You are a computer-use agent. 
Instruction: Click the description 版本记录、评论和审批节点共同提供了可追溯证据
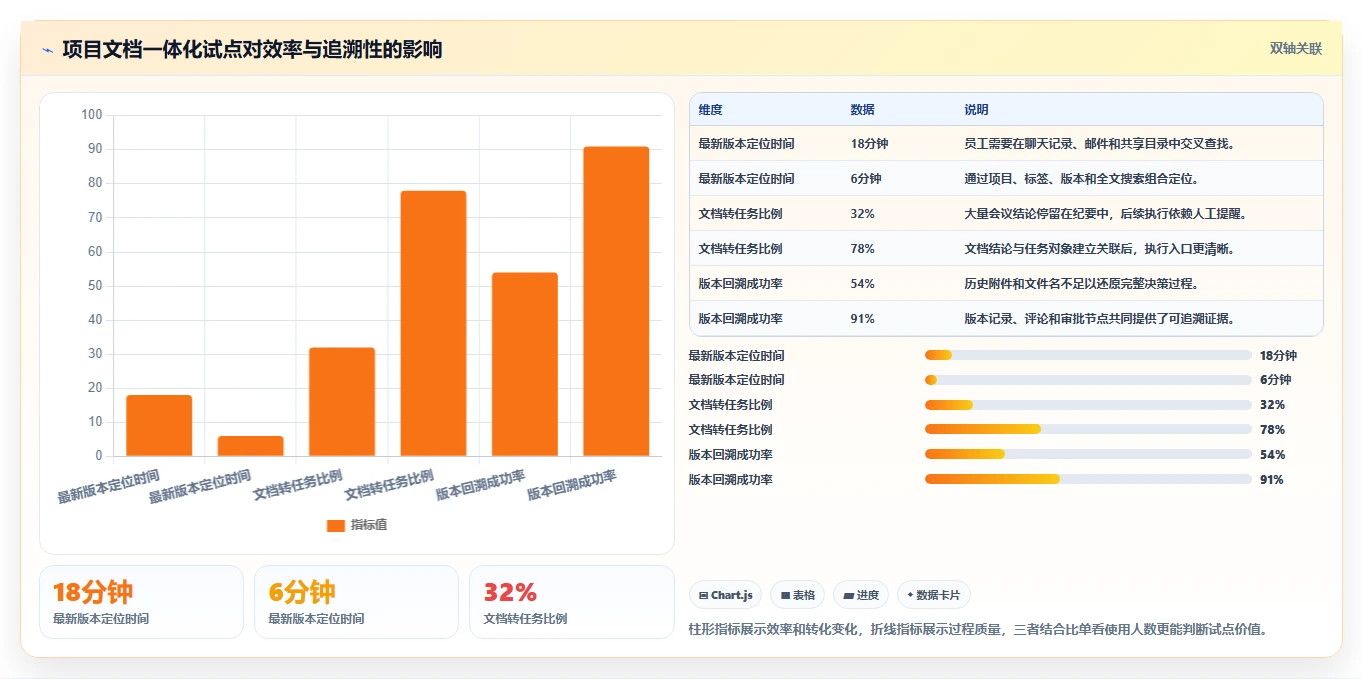click(x=1100, y=319)
